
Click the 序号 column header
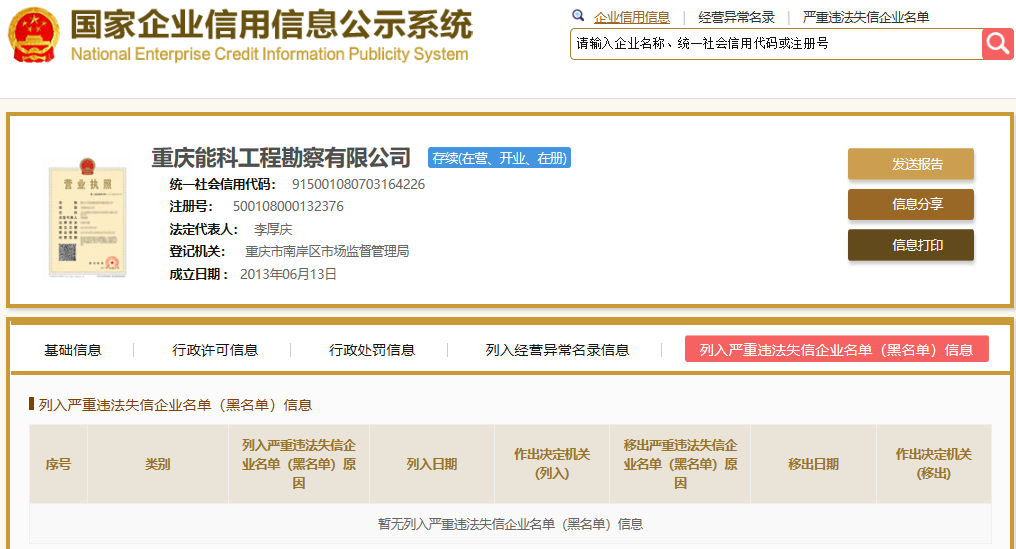58,464
